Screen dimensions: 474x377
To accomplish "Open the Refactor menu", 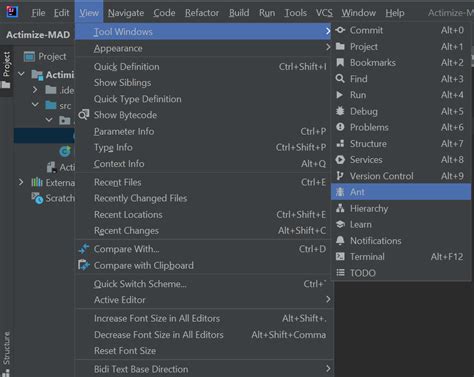I will coord(202,13).
